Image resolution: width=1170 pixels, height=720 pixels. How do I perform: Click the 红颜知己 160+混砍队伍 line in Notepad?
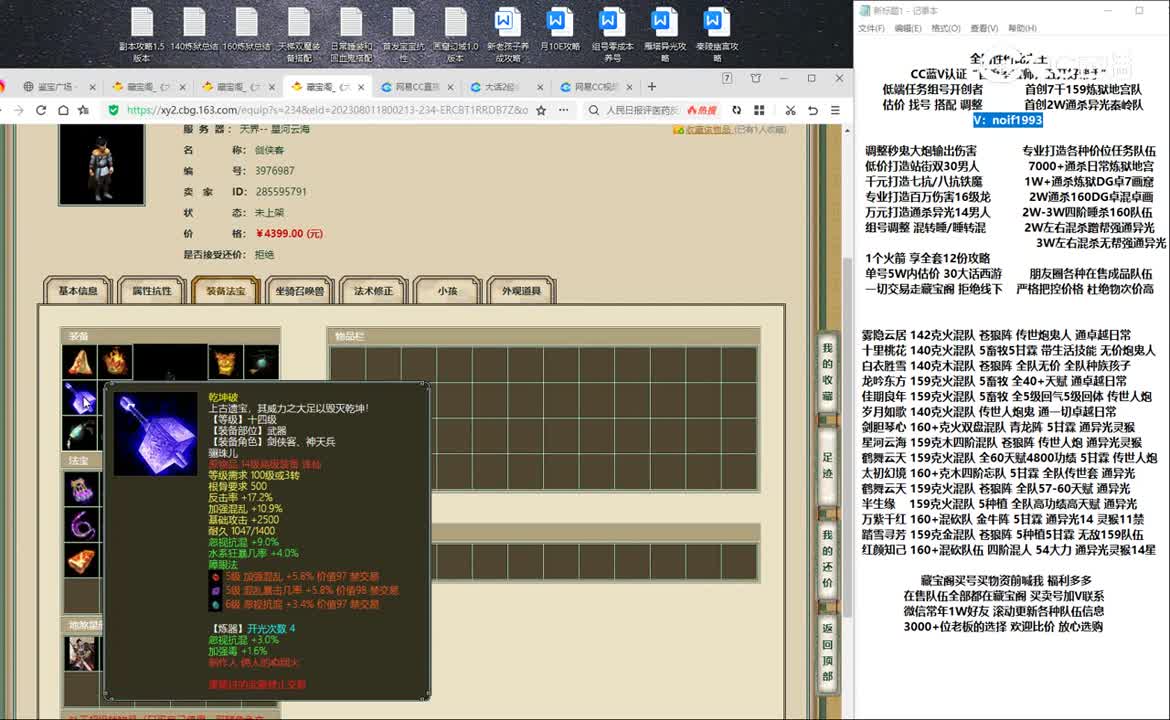(1009, 550)
